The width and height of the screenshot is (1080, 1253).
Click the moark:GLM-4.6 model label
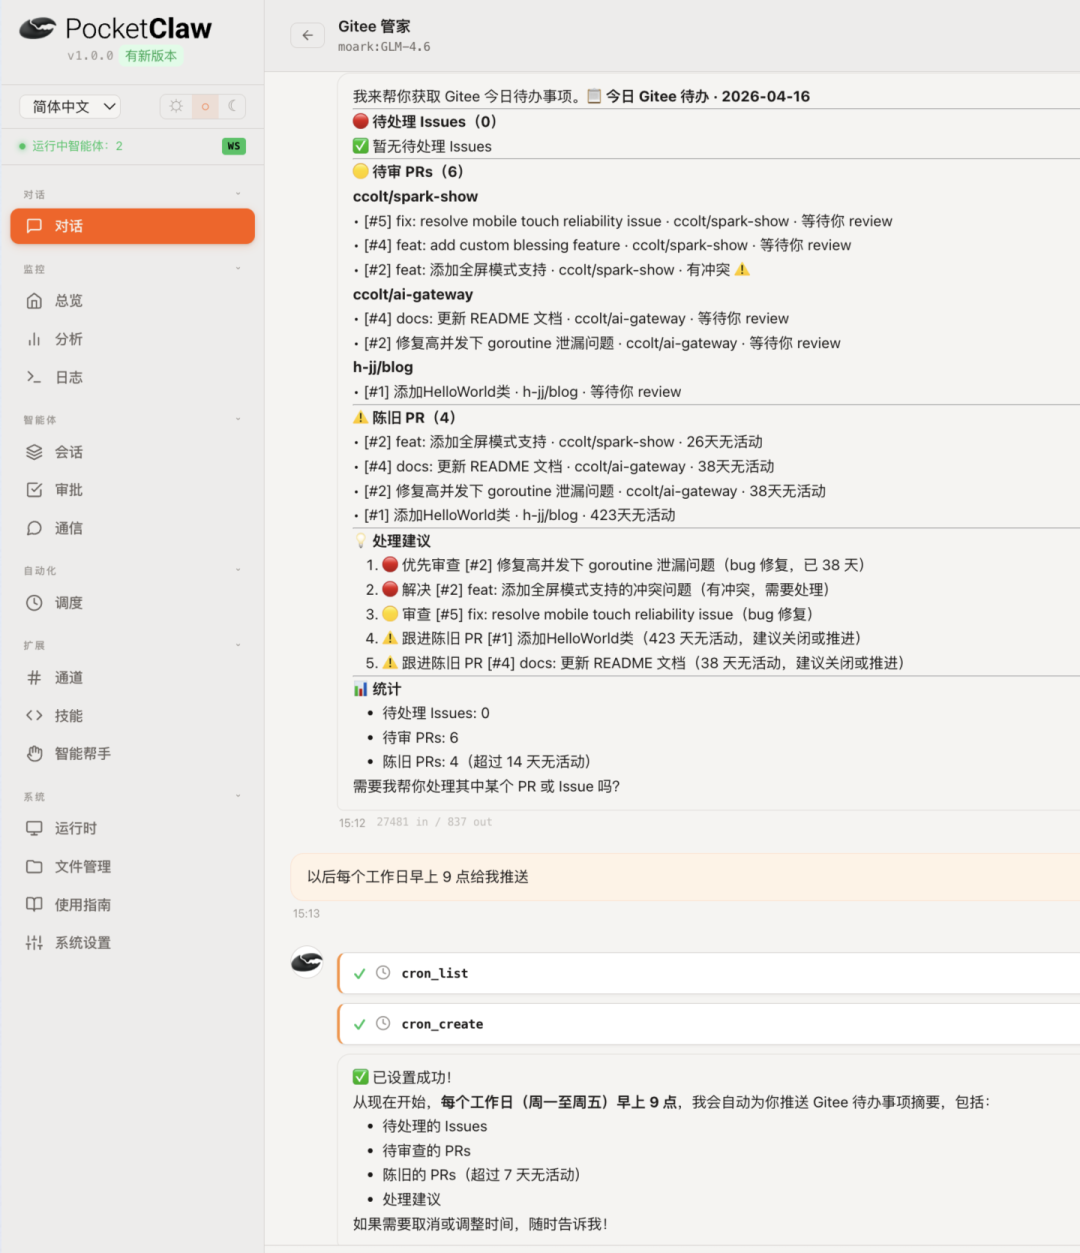click(384, 47)
